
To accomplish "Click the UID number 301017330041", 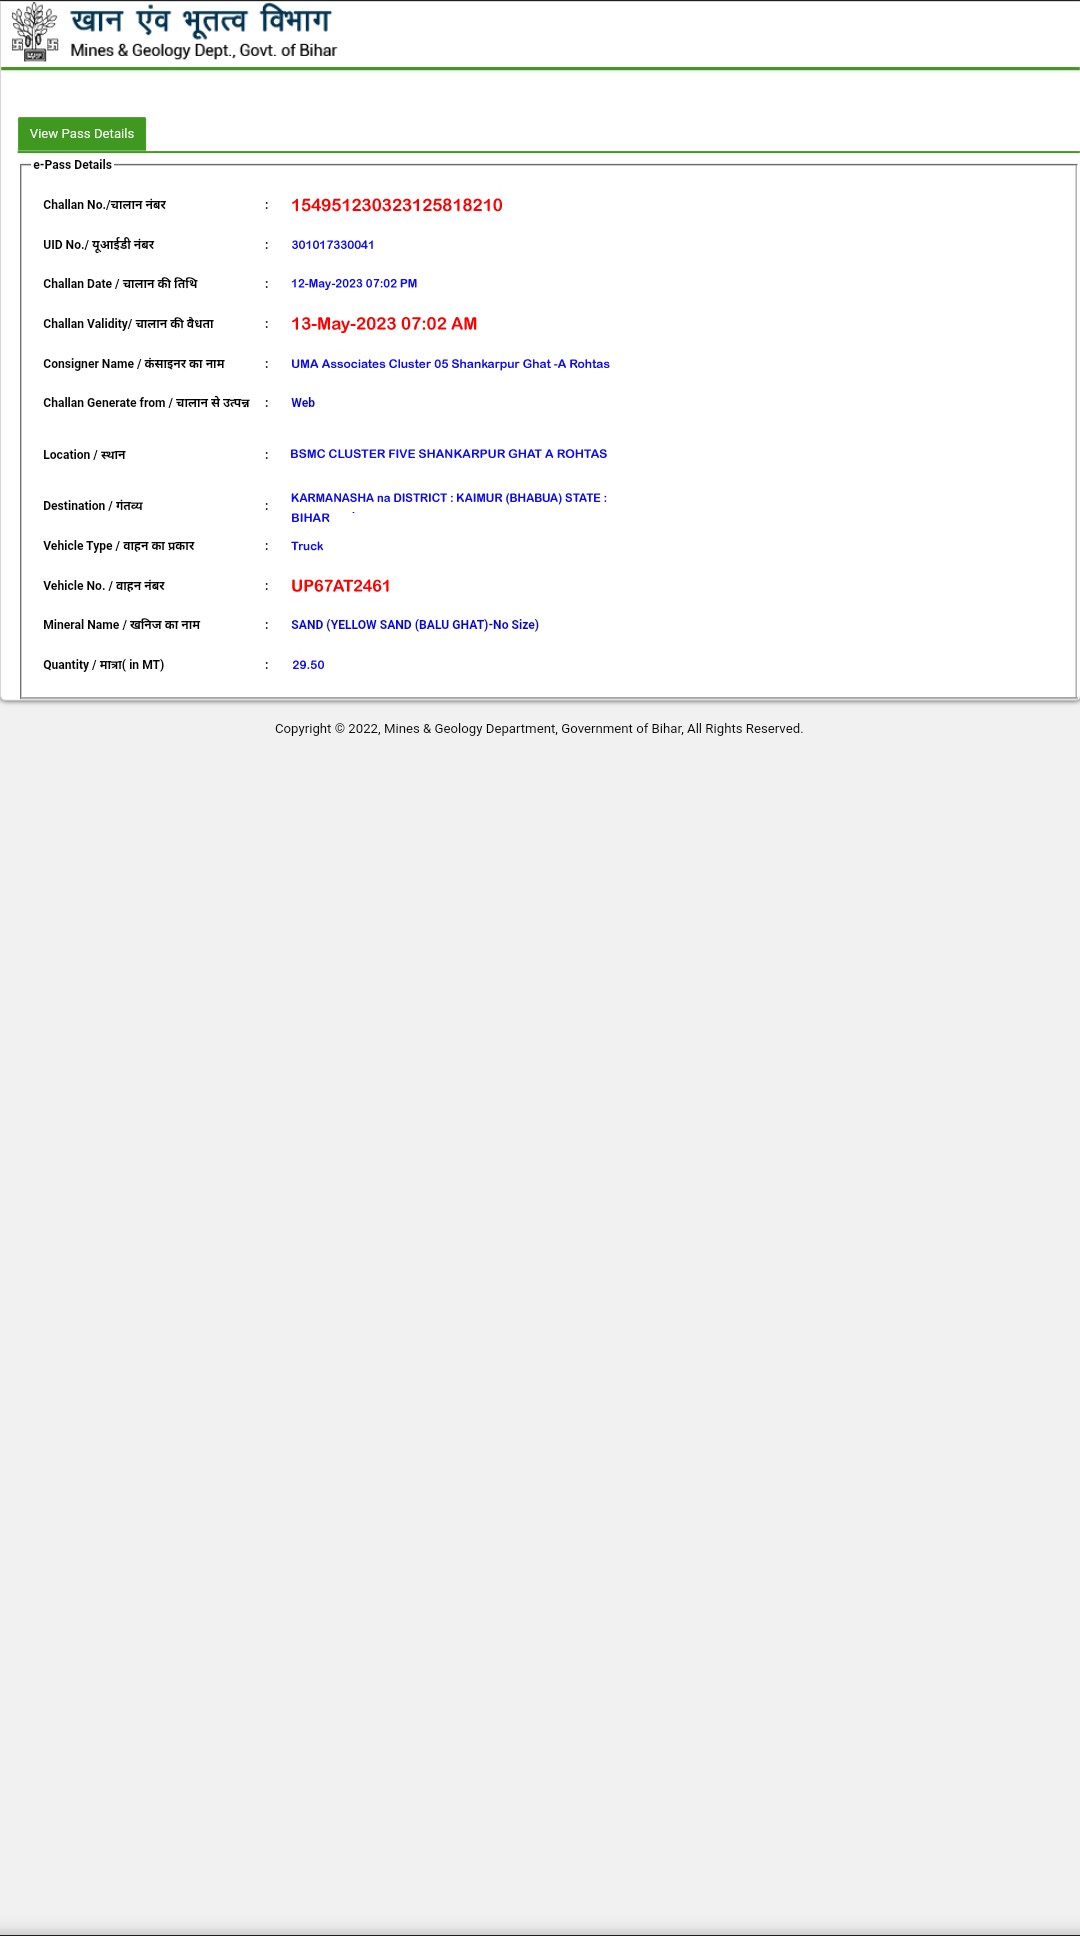I will coord(333,245).
